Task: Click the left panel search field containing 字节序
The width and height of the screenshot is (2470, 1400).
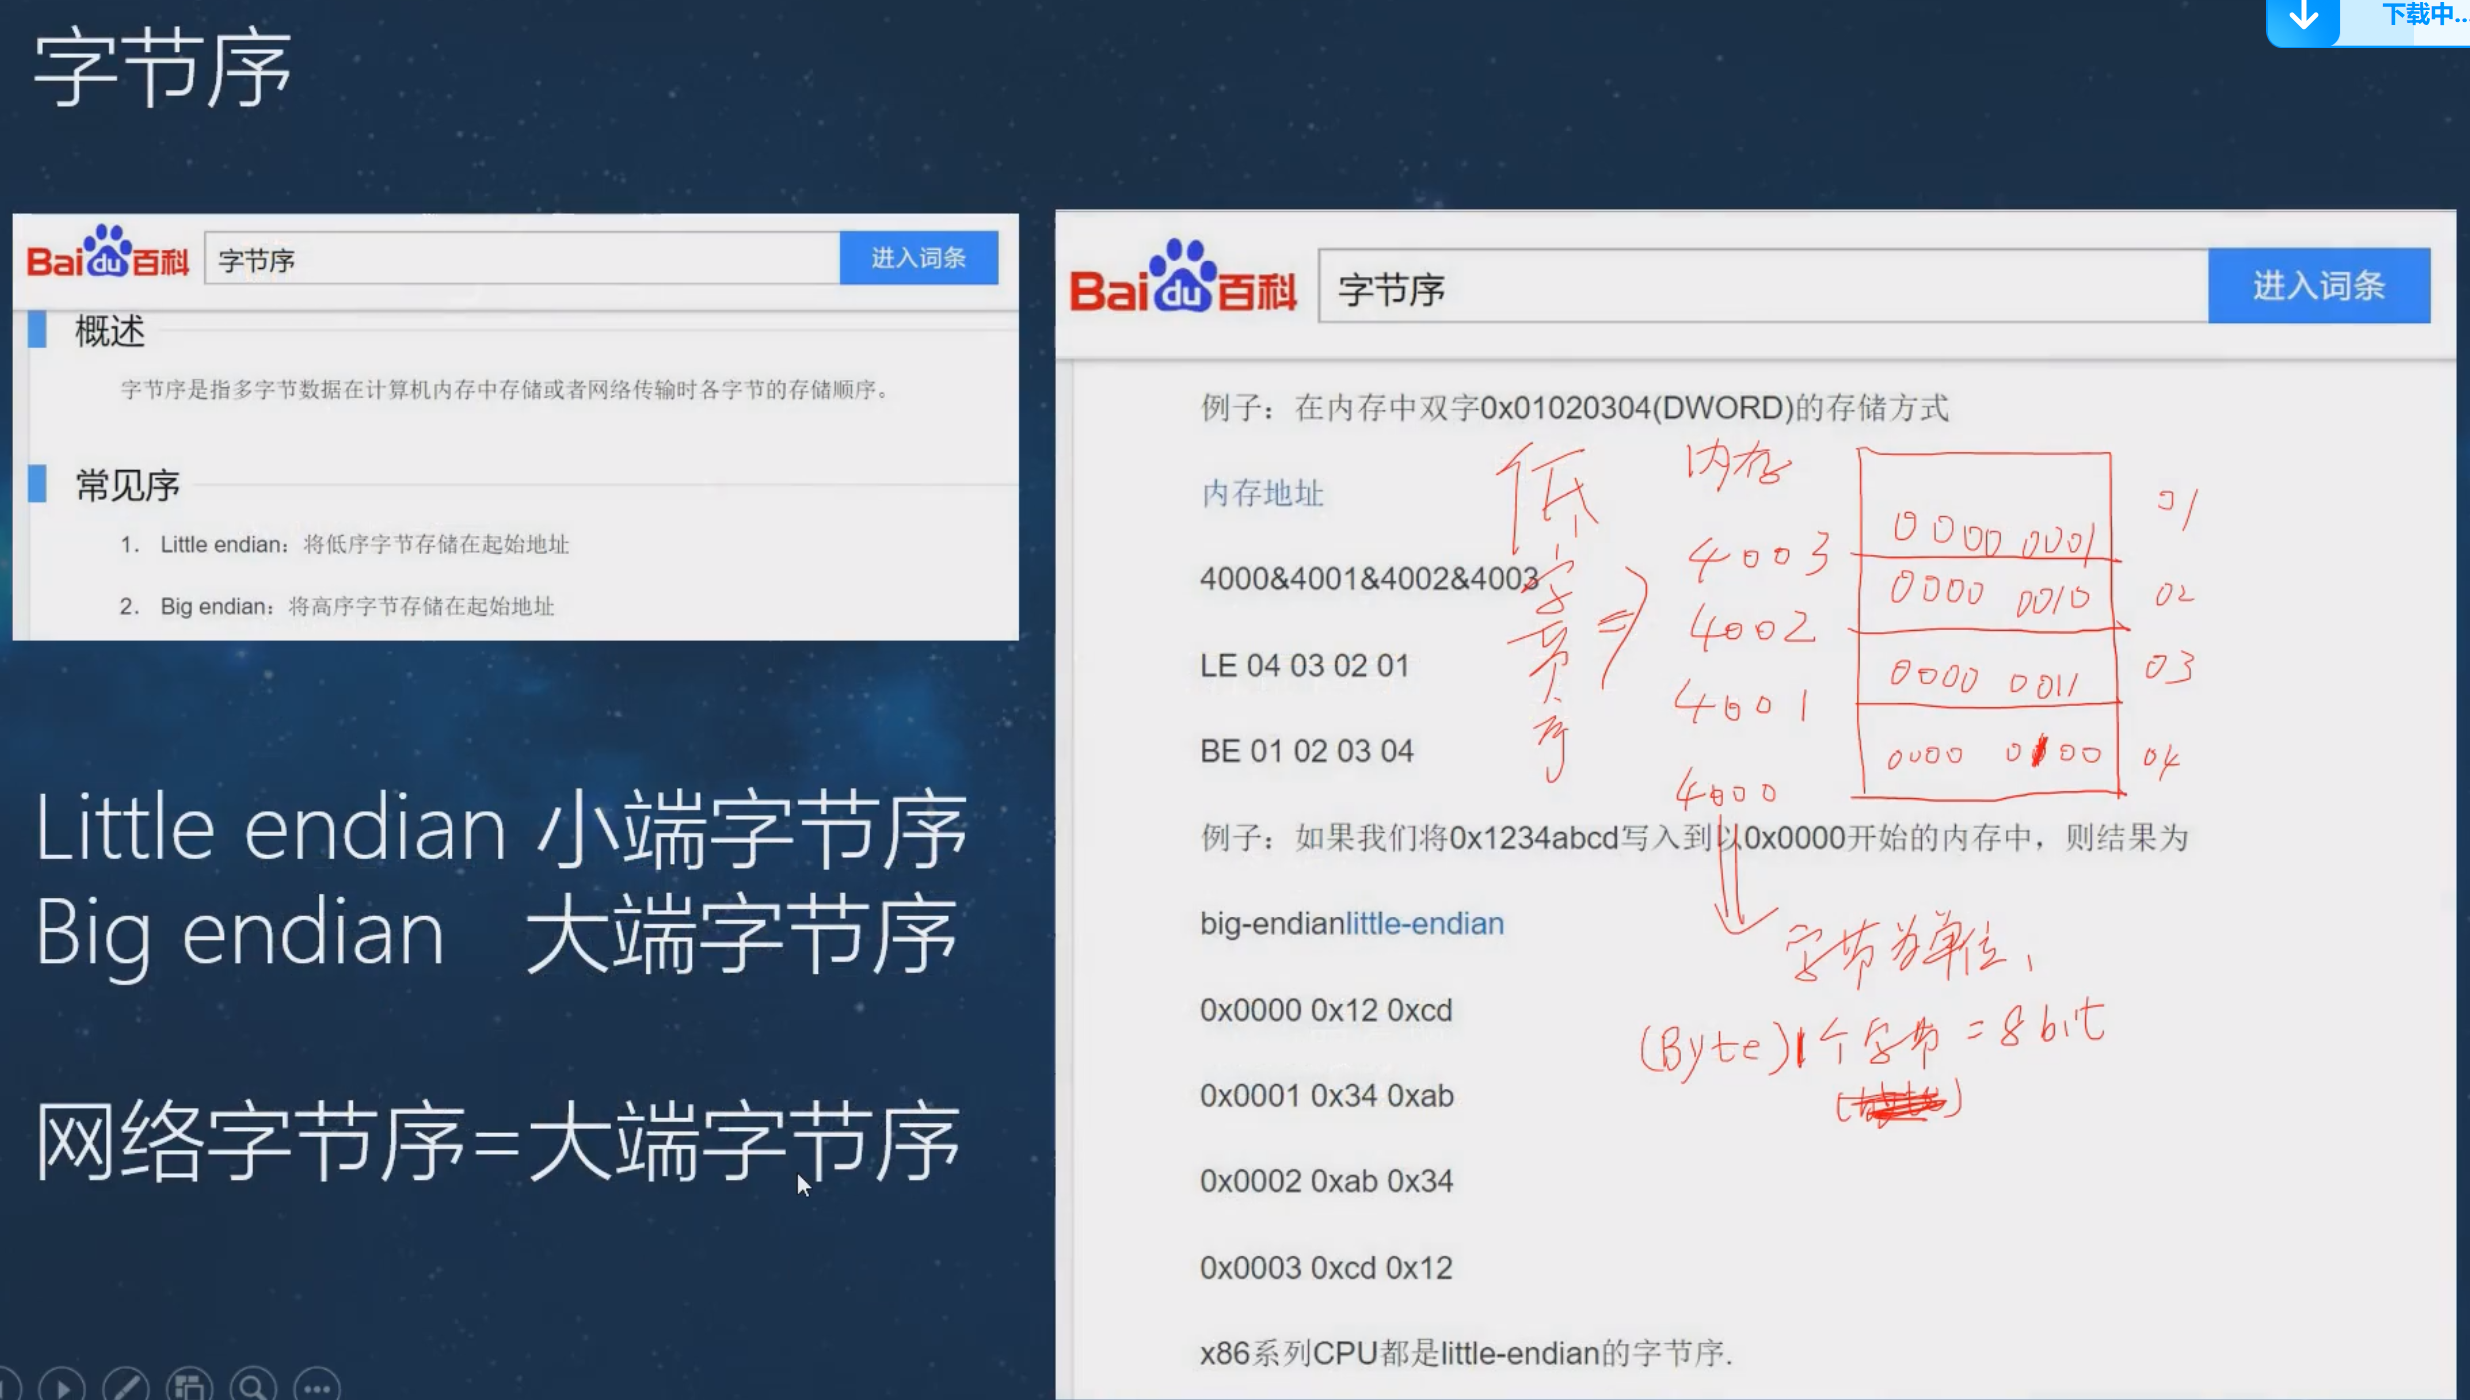Action: coord(522,259)
